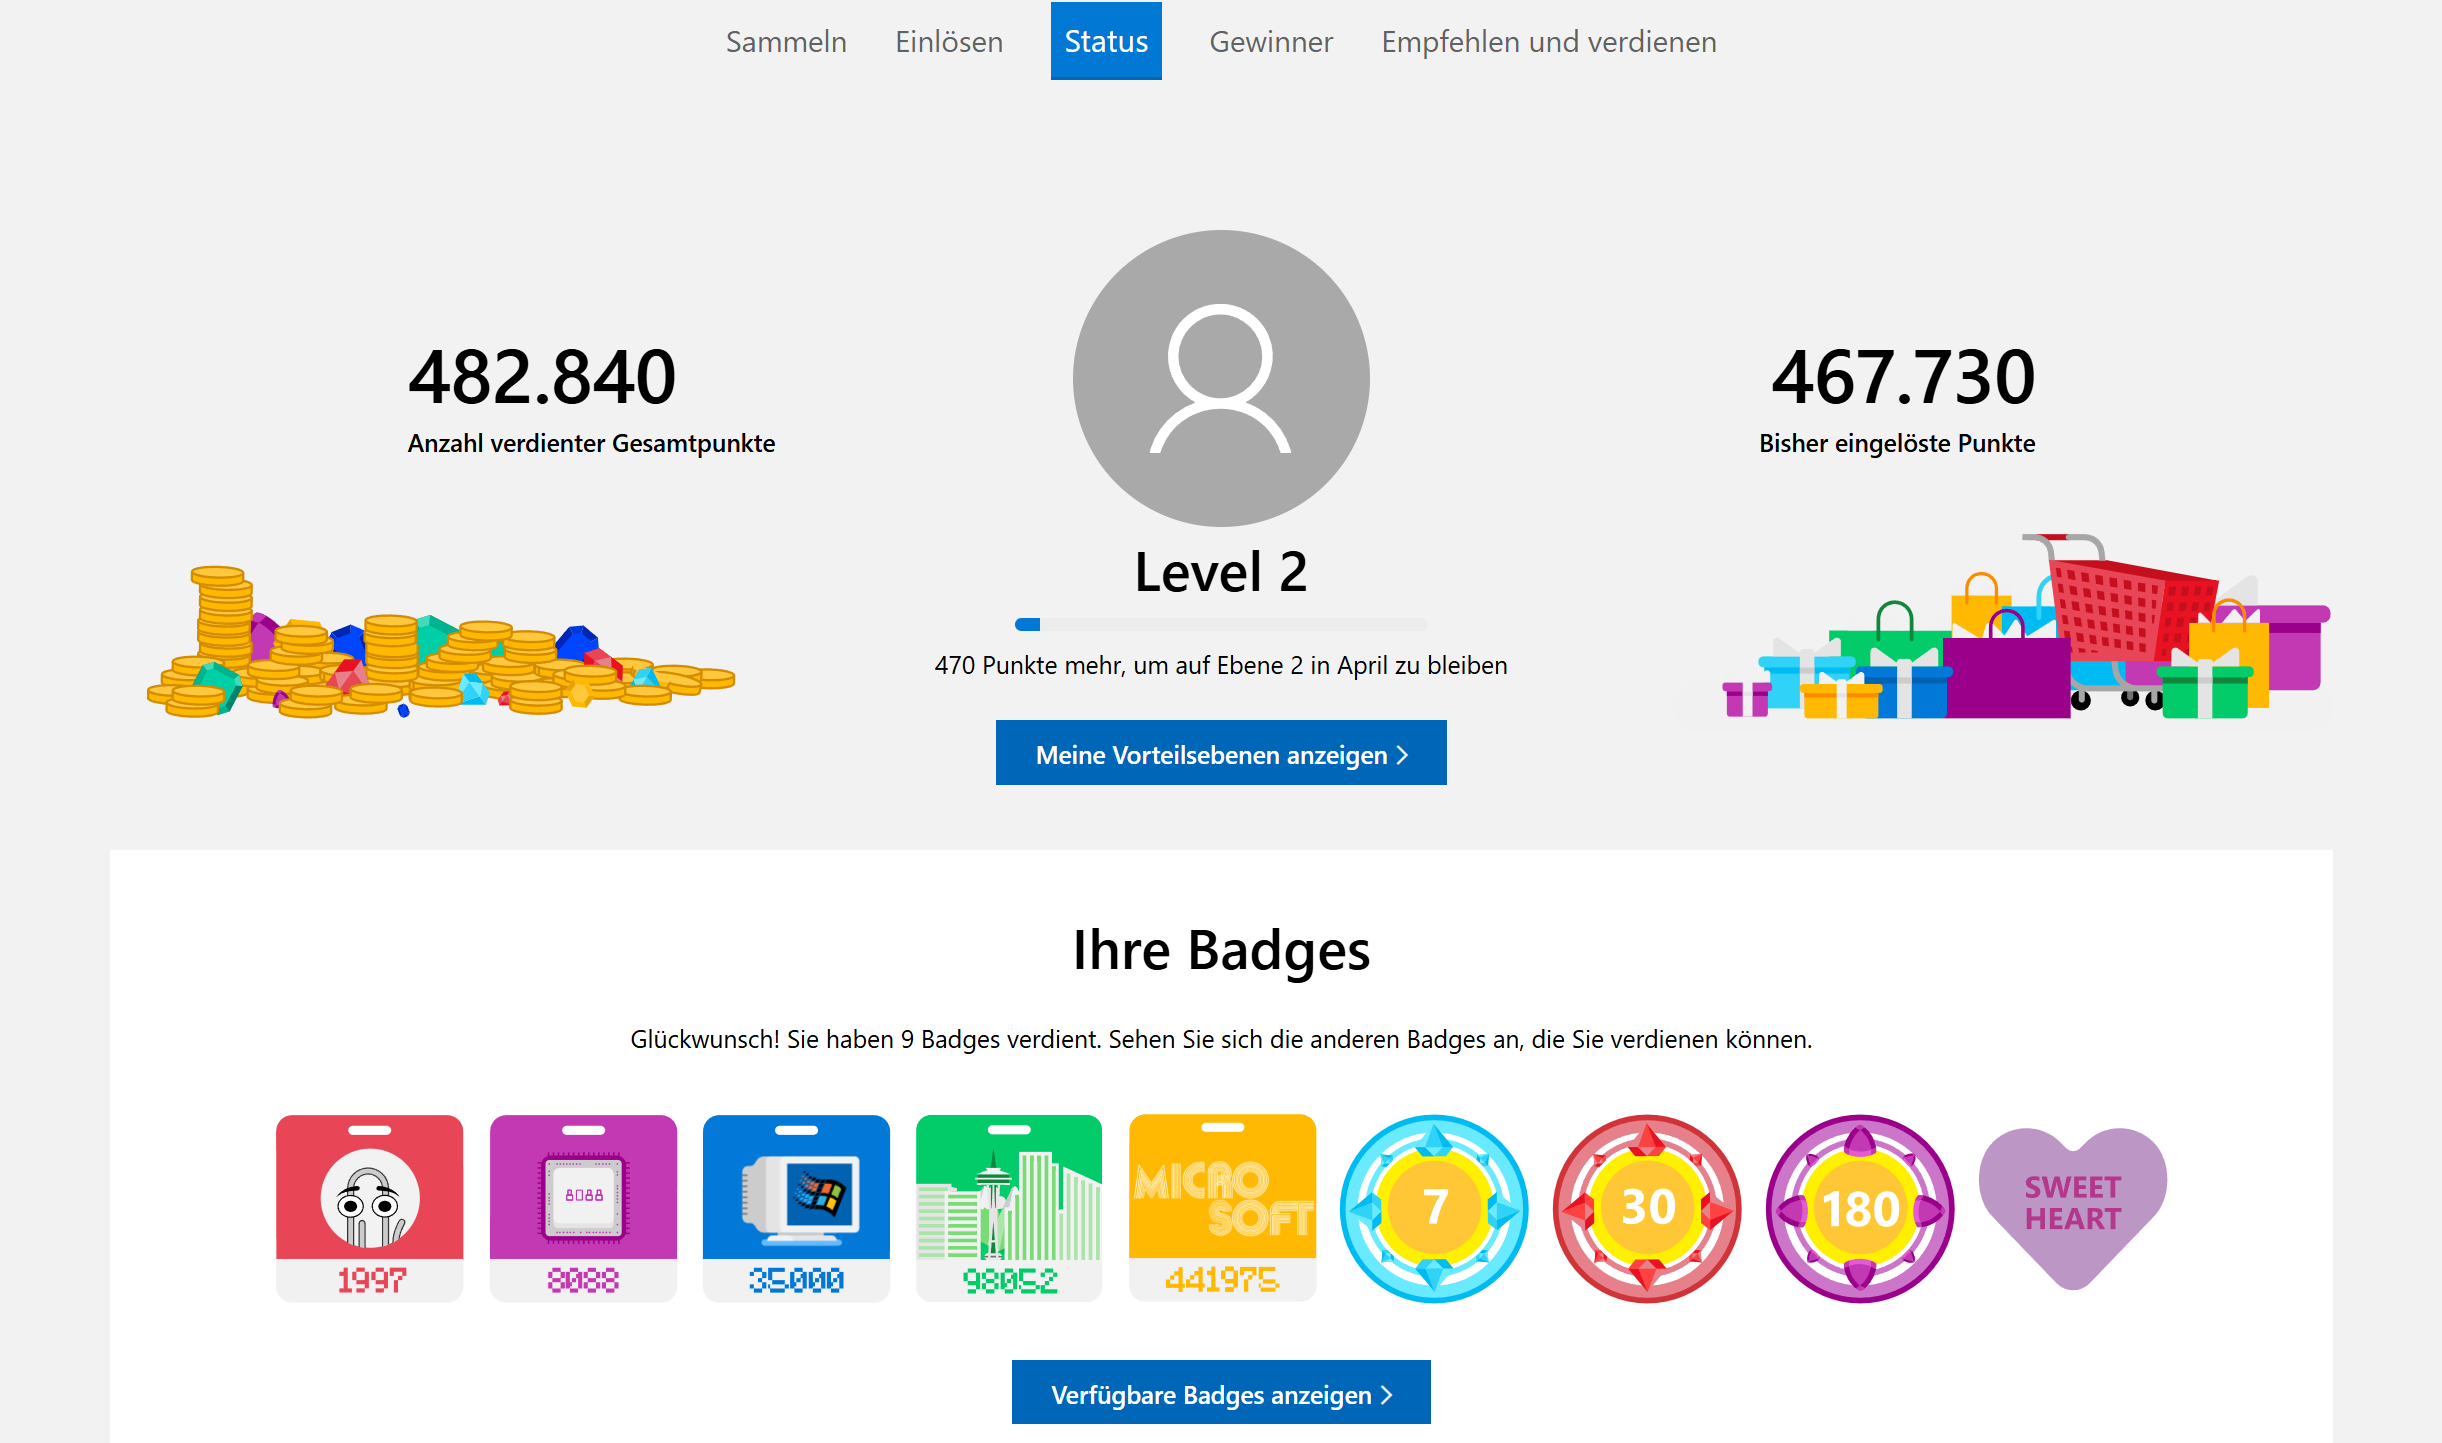Viewport: 2442px width, 1443px height.
Task: Open the blue 35000 computer badge
Action: (796, 1207)
